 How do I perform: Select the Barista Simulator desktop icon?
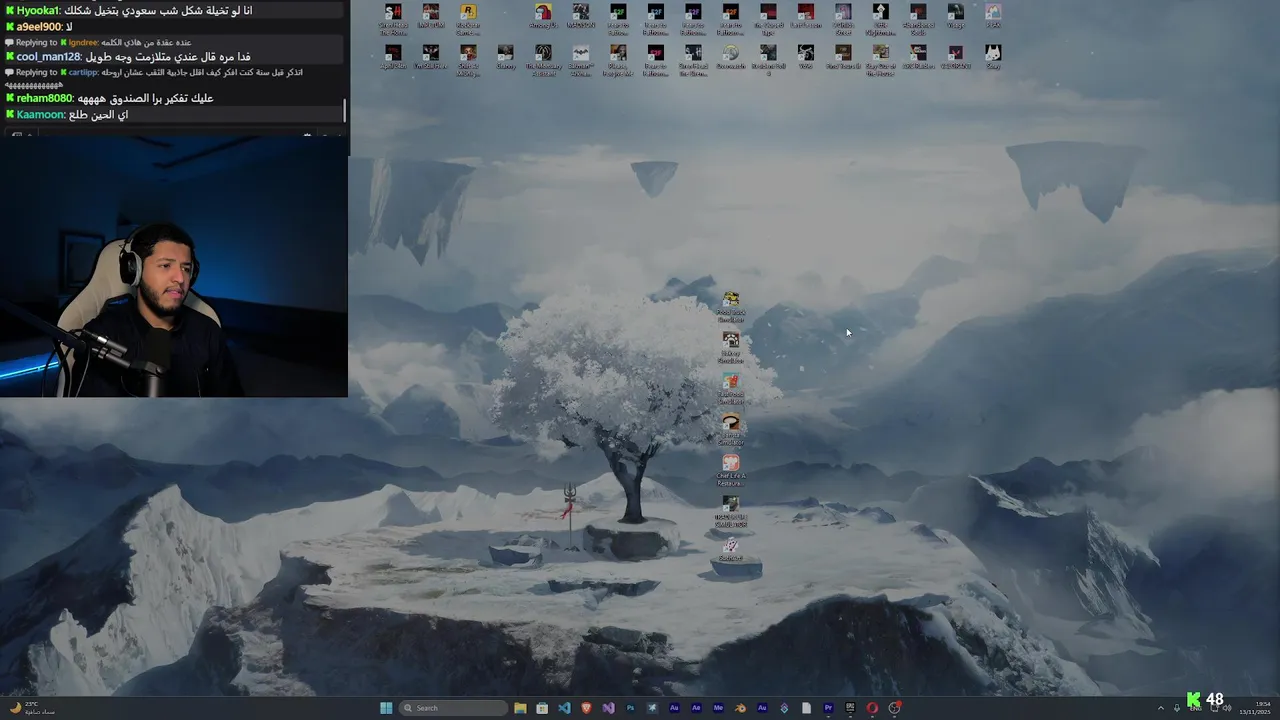(x=731, y=429)
